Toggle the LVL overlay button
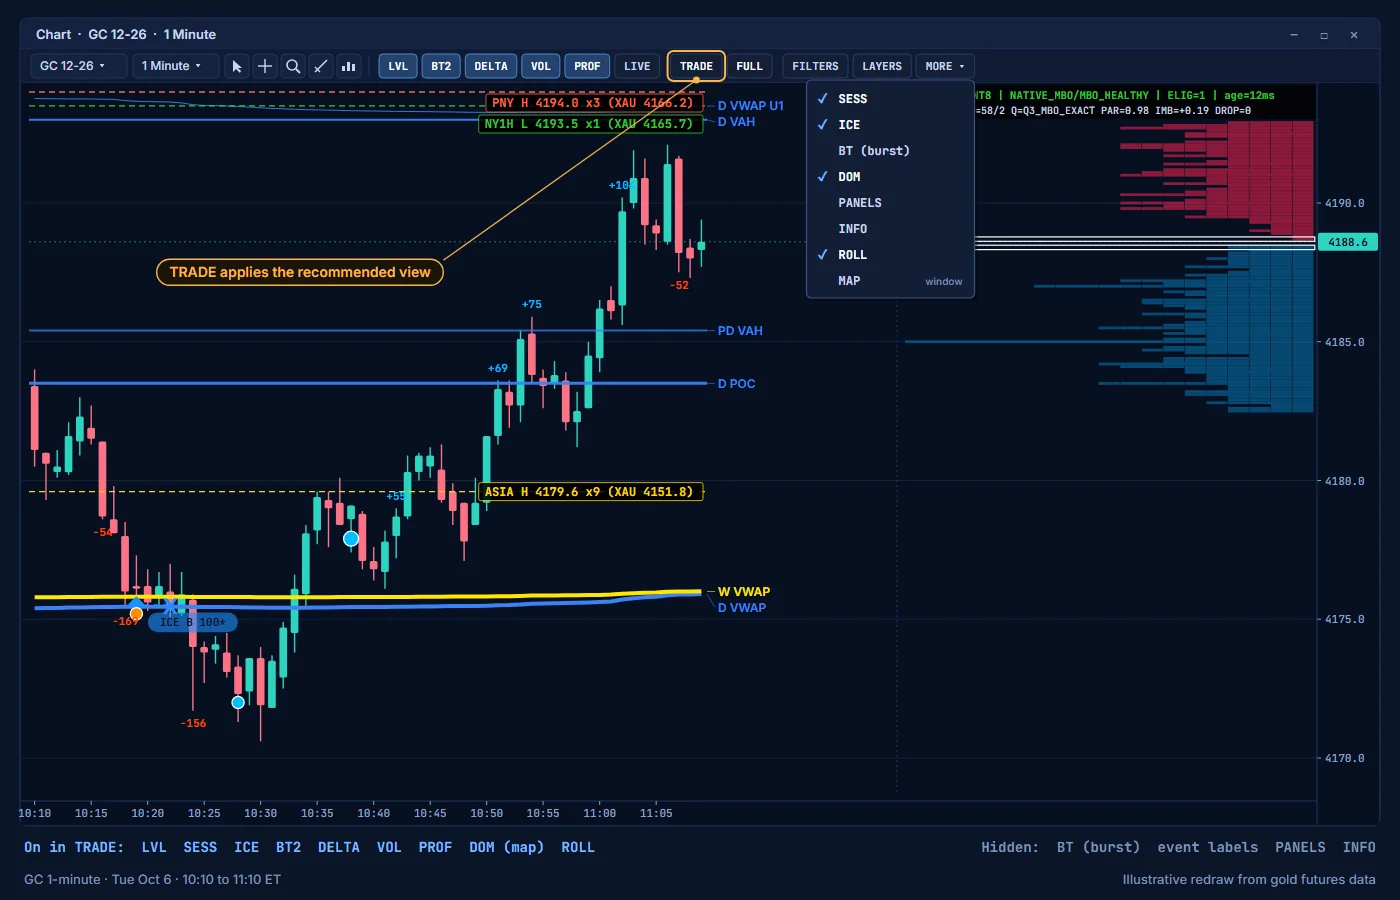This screenshot has width=1400, height=900. [x=398, y=66]
